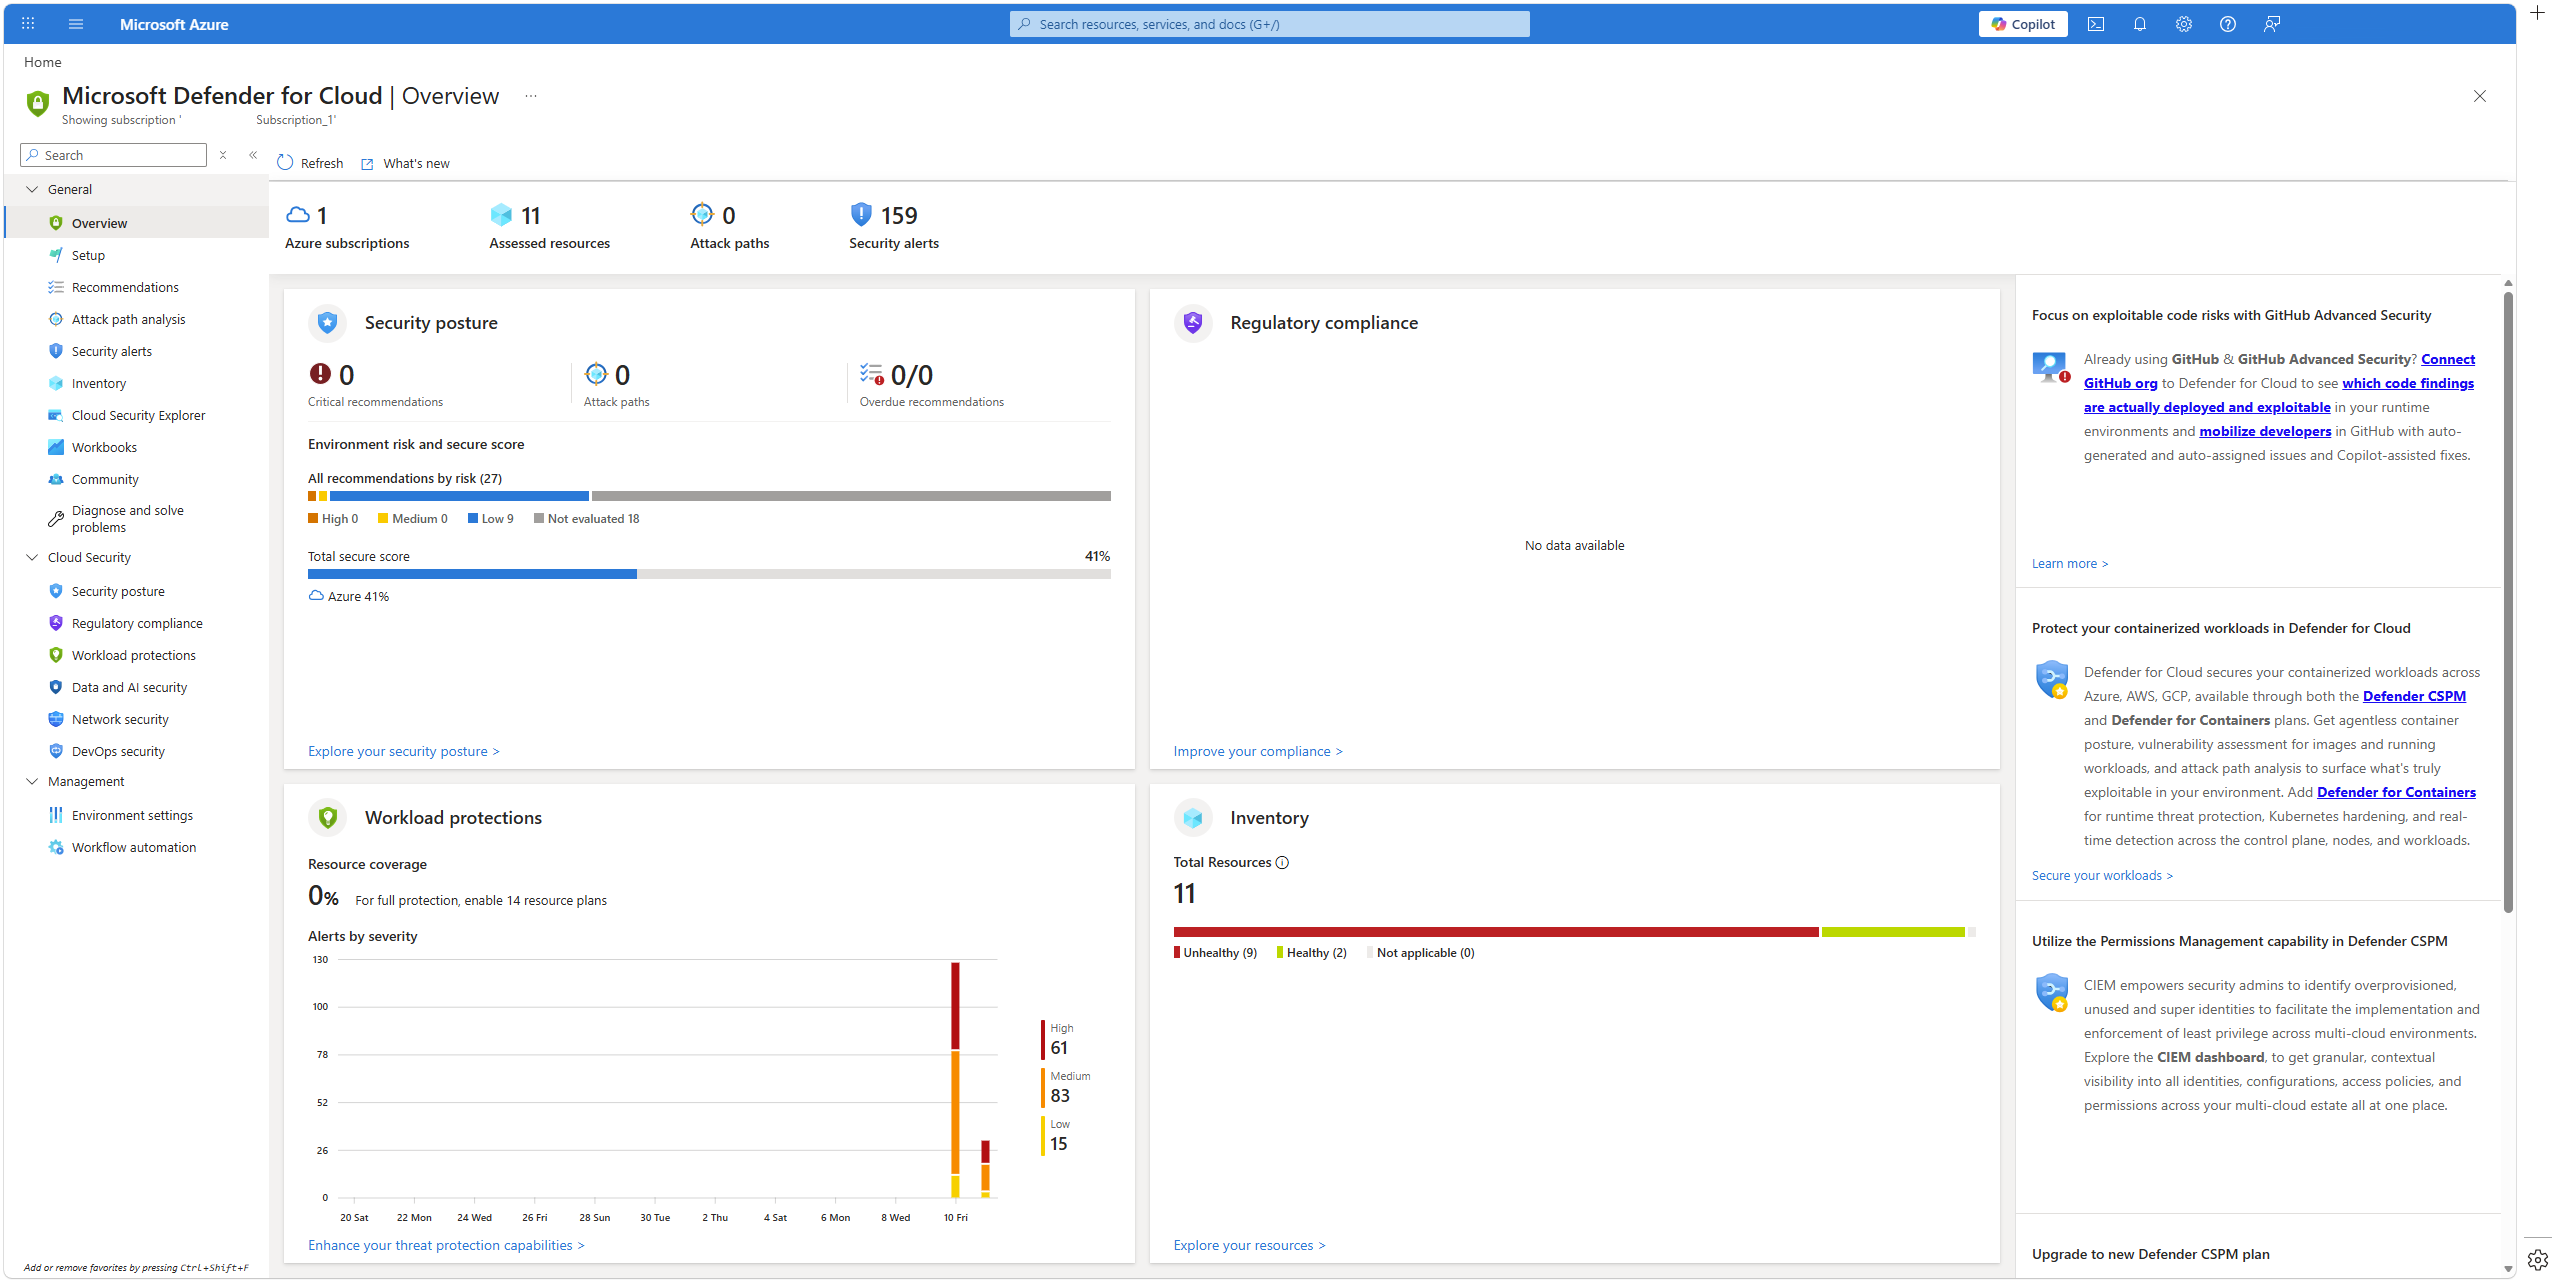The height and width of the screenshot is (1280, 2559).
Task: Click the Community icon in sidebar
Action: coord(56,479)
